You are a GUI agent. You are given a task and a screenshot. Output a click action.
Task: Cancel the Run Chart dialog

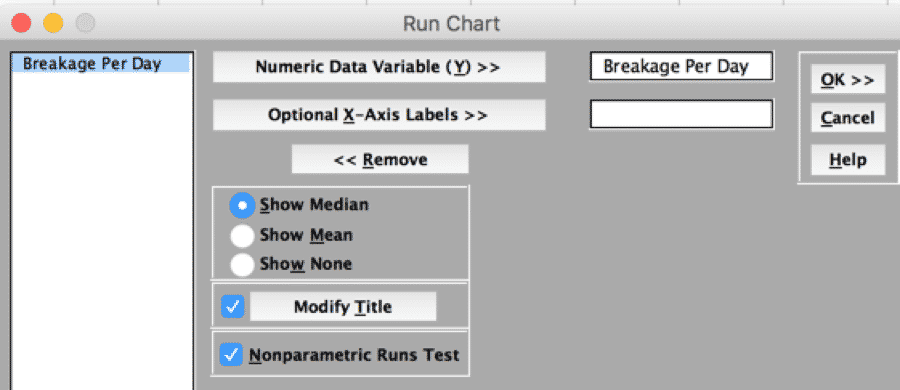click(x=848, y=118)
